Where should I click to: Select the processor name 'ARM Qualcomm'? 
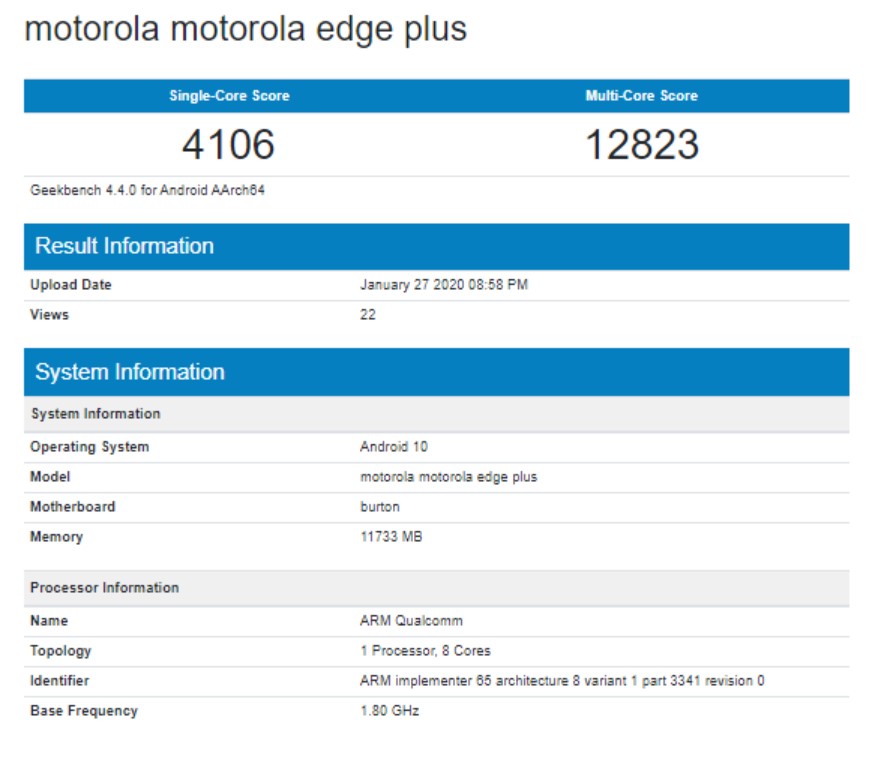point(411,621)
